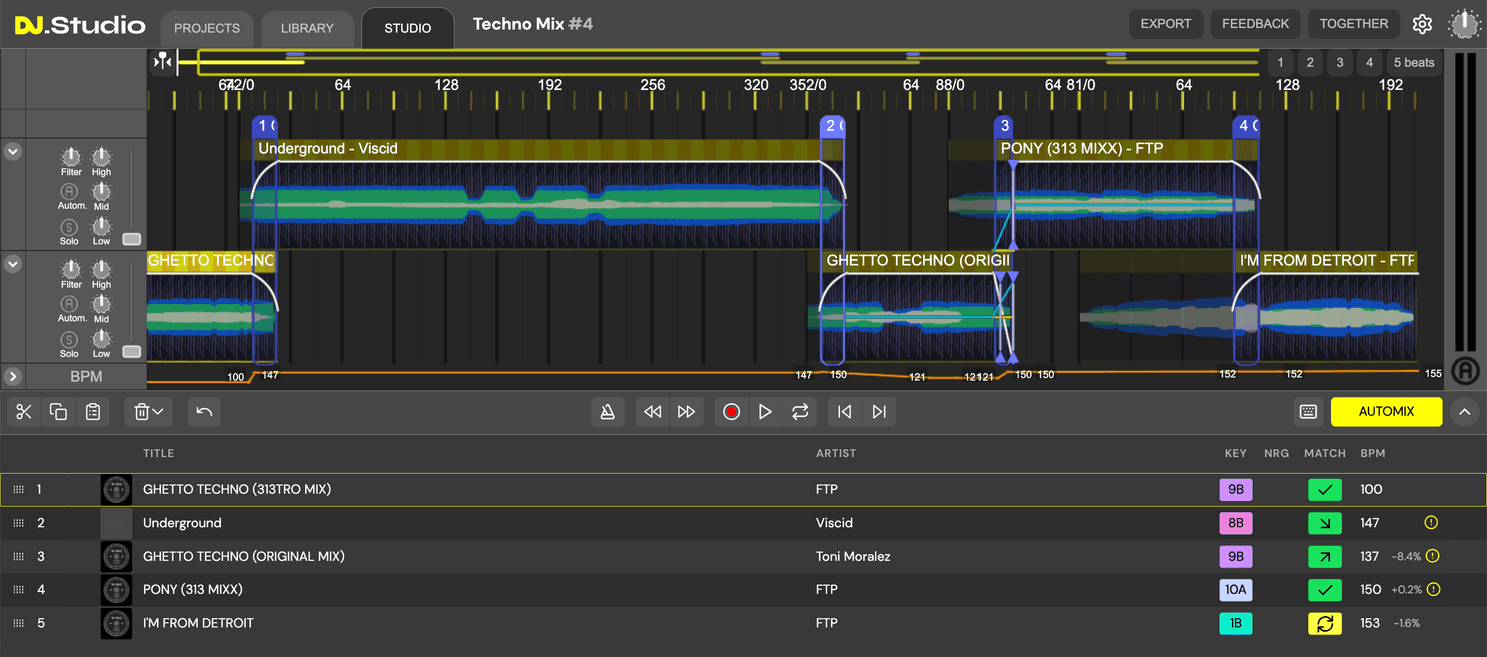Toggle the metronome icon
The width and height of the screenshot is (1487, 657).
607,412
